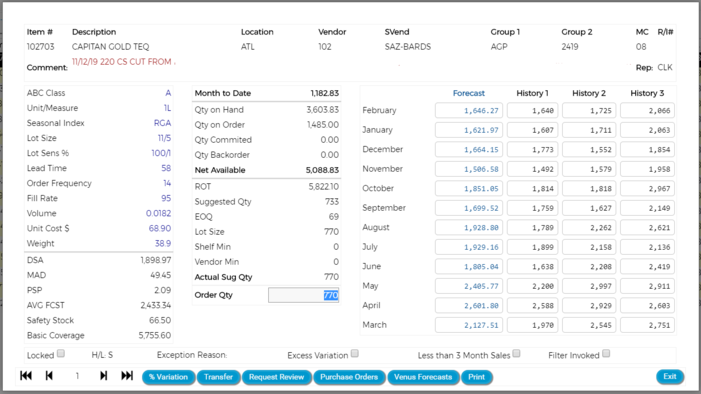The image size is (701, 394).
Task: View Venus Forecasts
Action: pyautogui.click(x=423, y=377)
